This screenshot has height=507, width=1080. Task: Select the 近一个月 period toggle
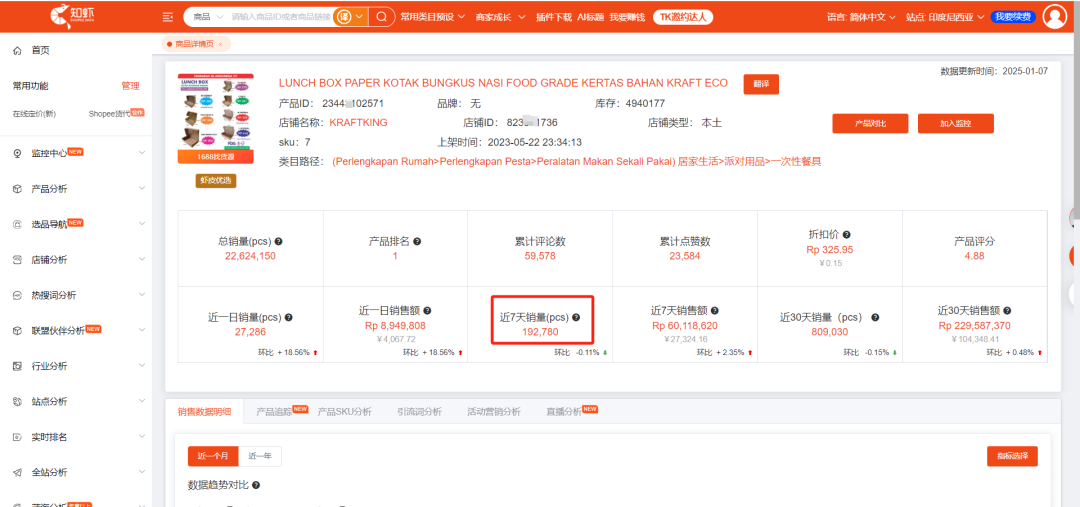[x=213, y=456]
